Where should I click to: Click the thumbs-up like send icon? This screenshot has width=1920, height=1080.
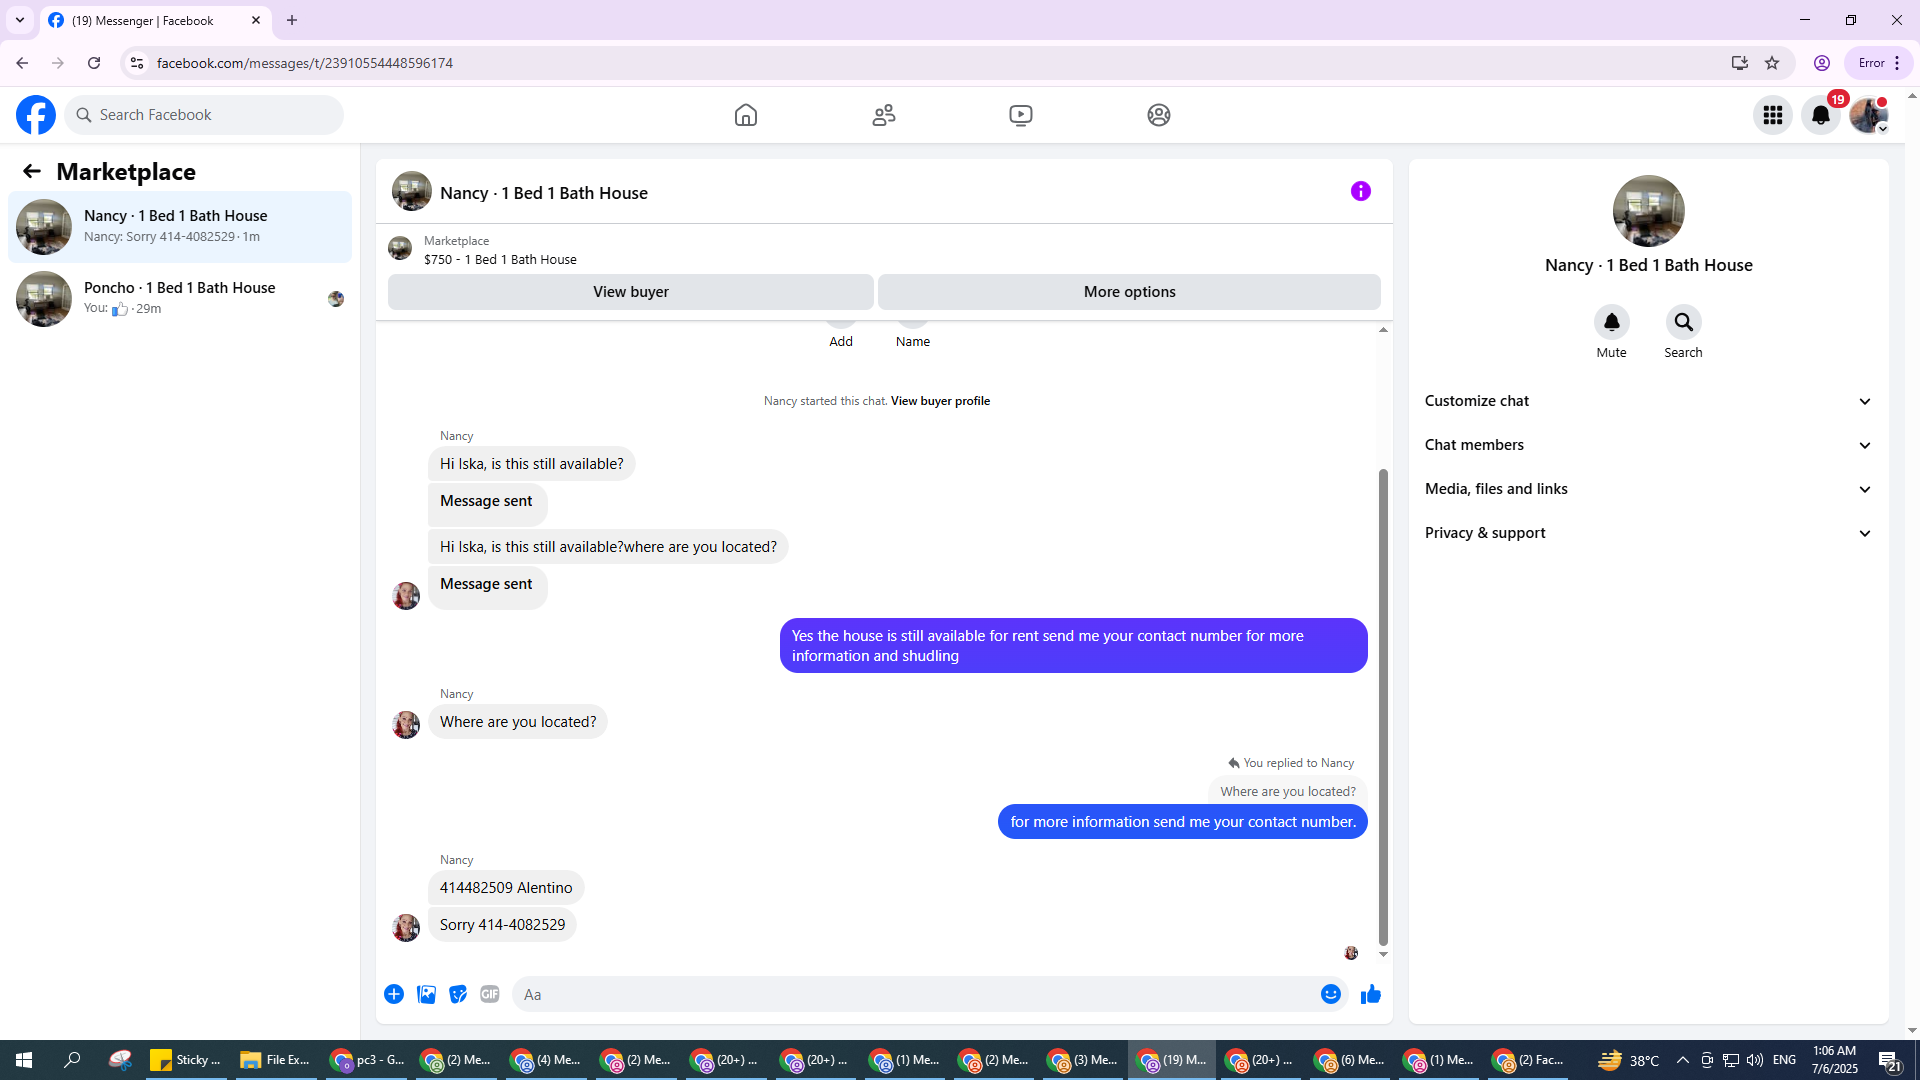tap(1370, 994)
